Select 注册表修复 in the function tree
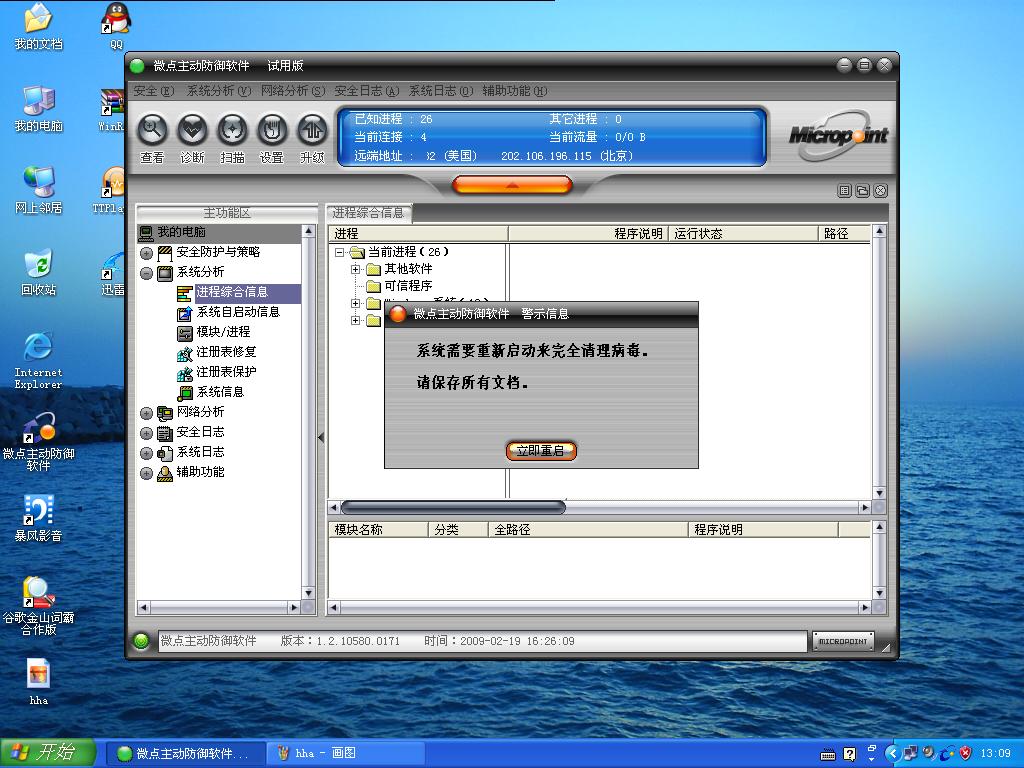1024x768 pixels. tap(225, 352)
